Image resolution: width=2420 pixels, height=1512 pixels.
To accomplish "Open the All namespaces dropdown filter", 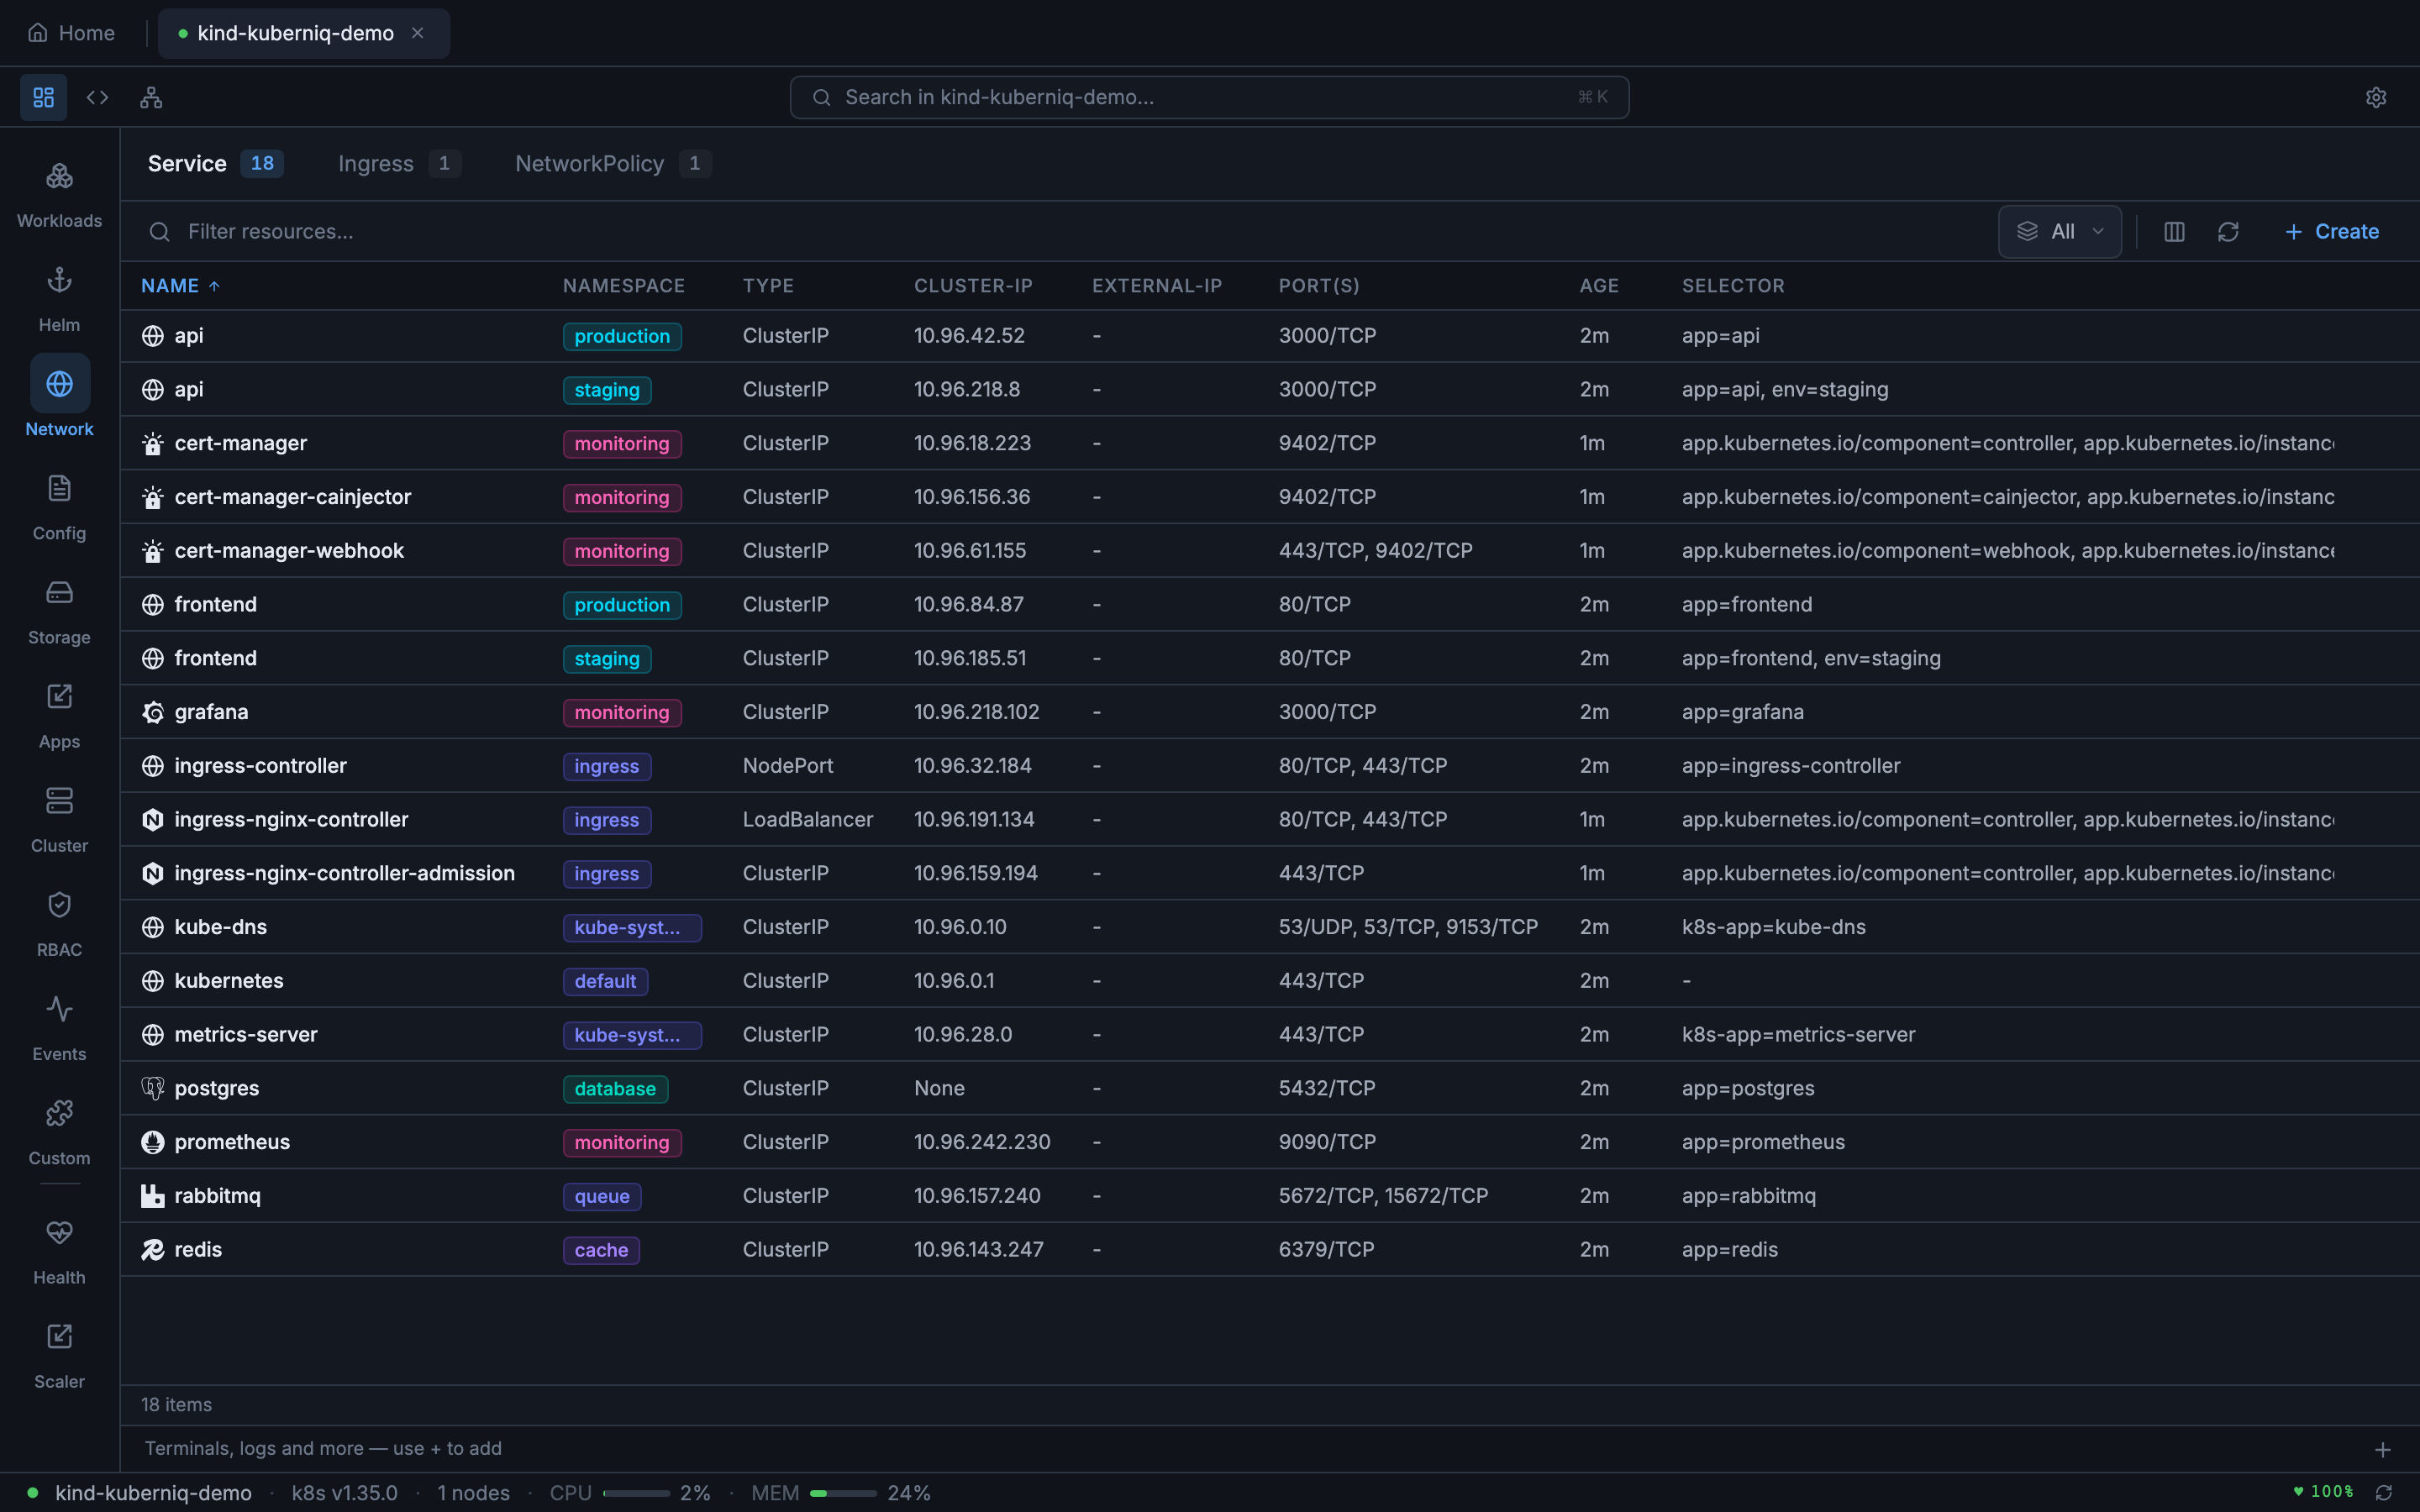I will click(2058, 231).
